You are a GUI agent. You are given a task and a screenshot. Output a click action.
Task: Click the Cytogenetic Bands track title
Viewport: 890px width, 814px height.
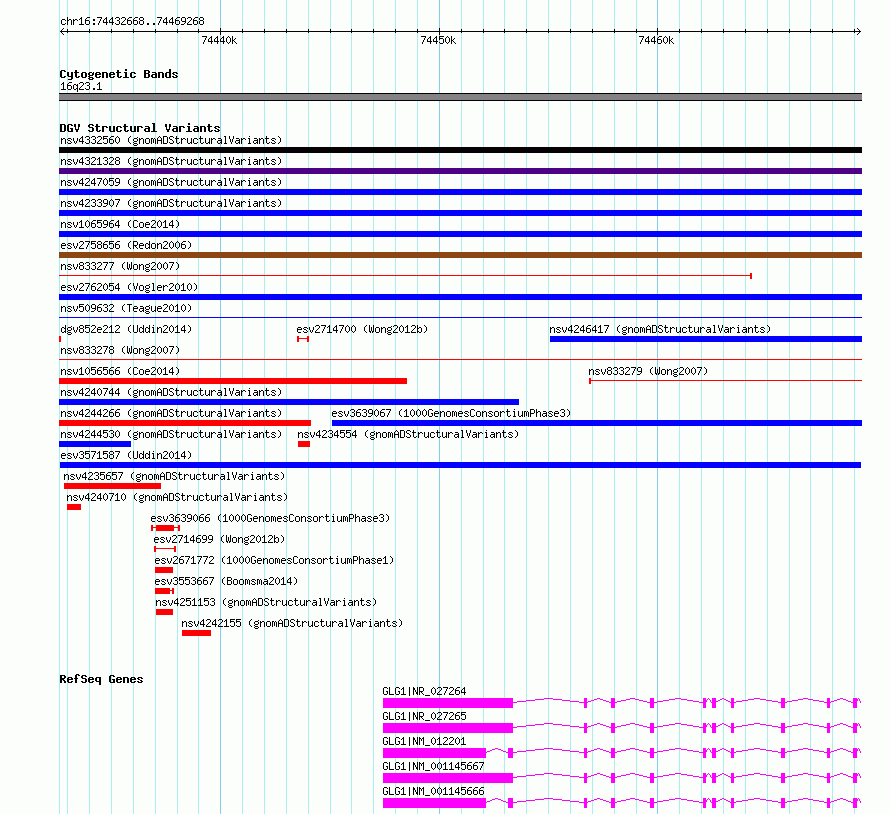[119, 74]
